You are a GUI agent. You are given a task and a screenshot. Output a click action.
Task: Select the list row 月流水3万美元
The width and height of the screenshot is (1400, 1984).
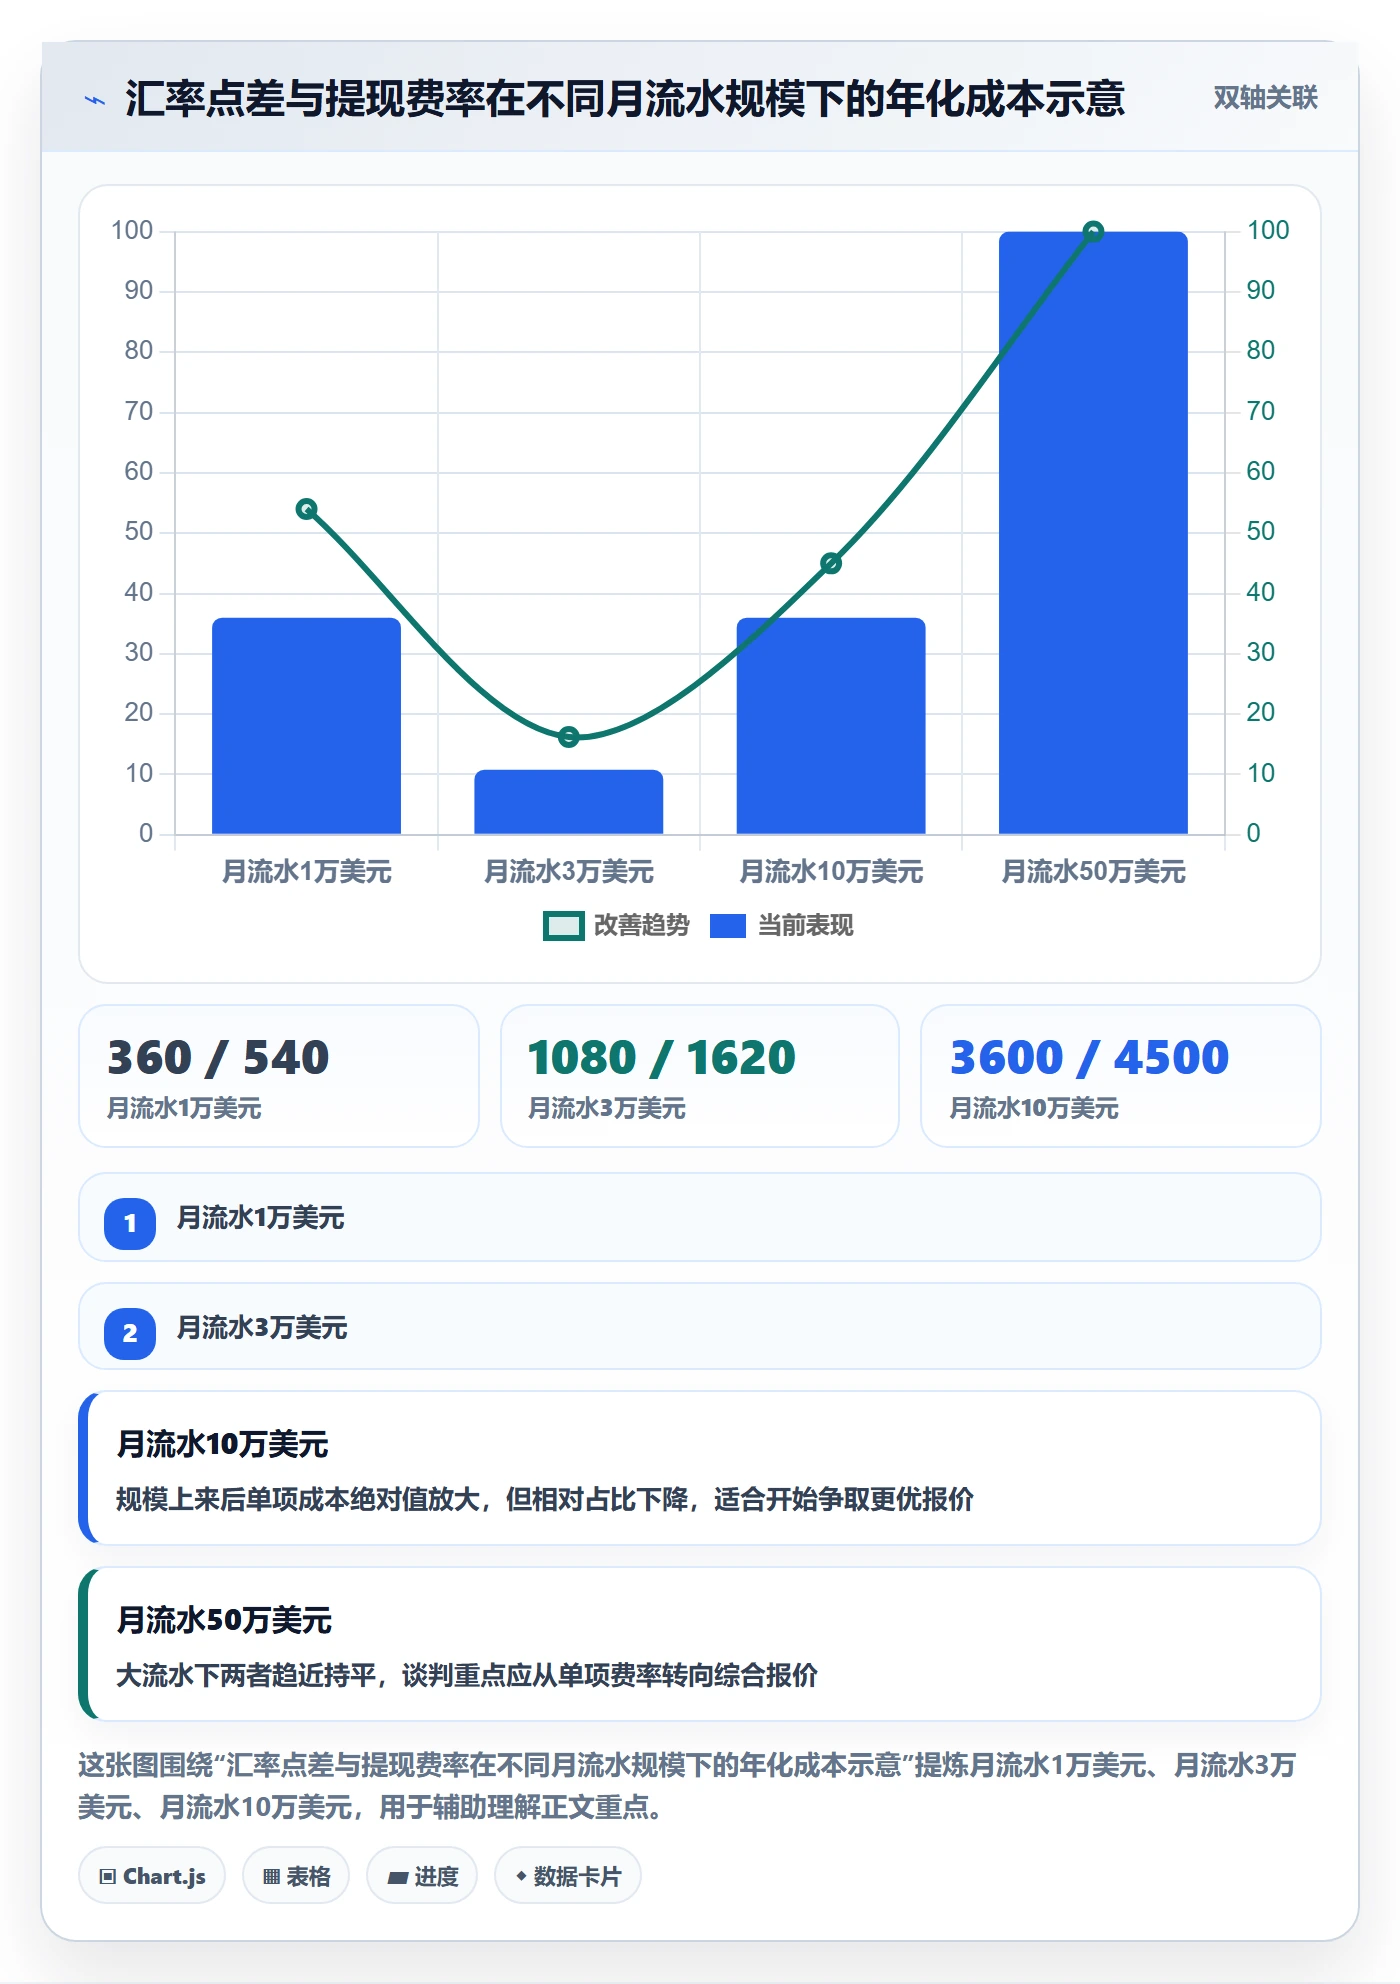[700, 1327]
